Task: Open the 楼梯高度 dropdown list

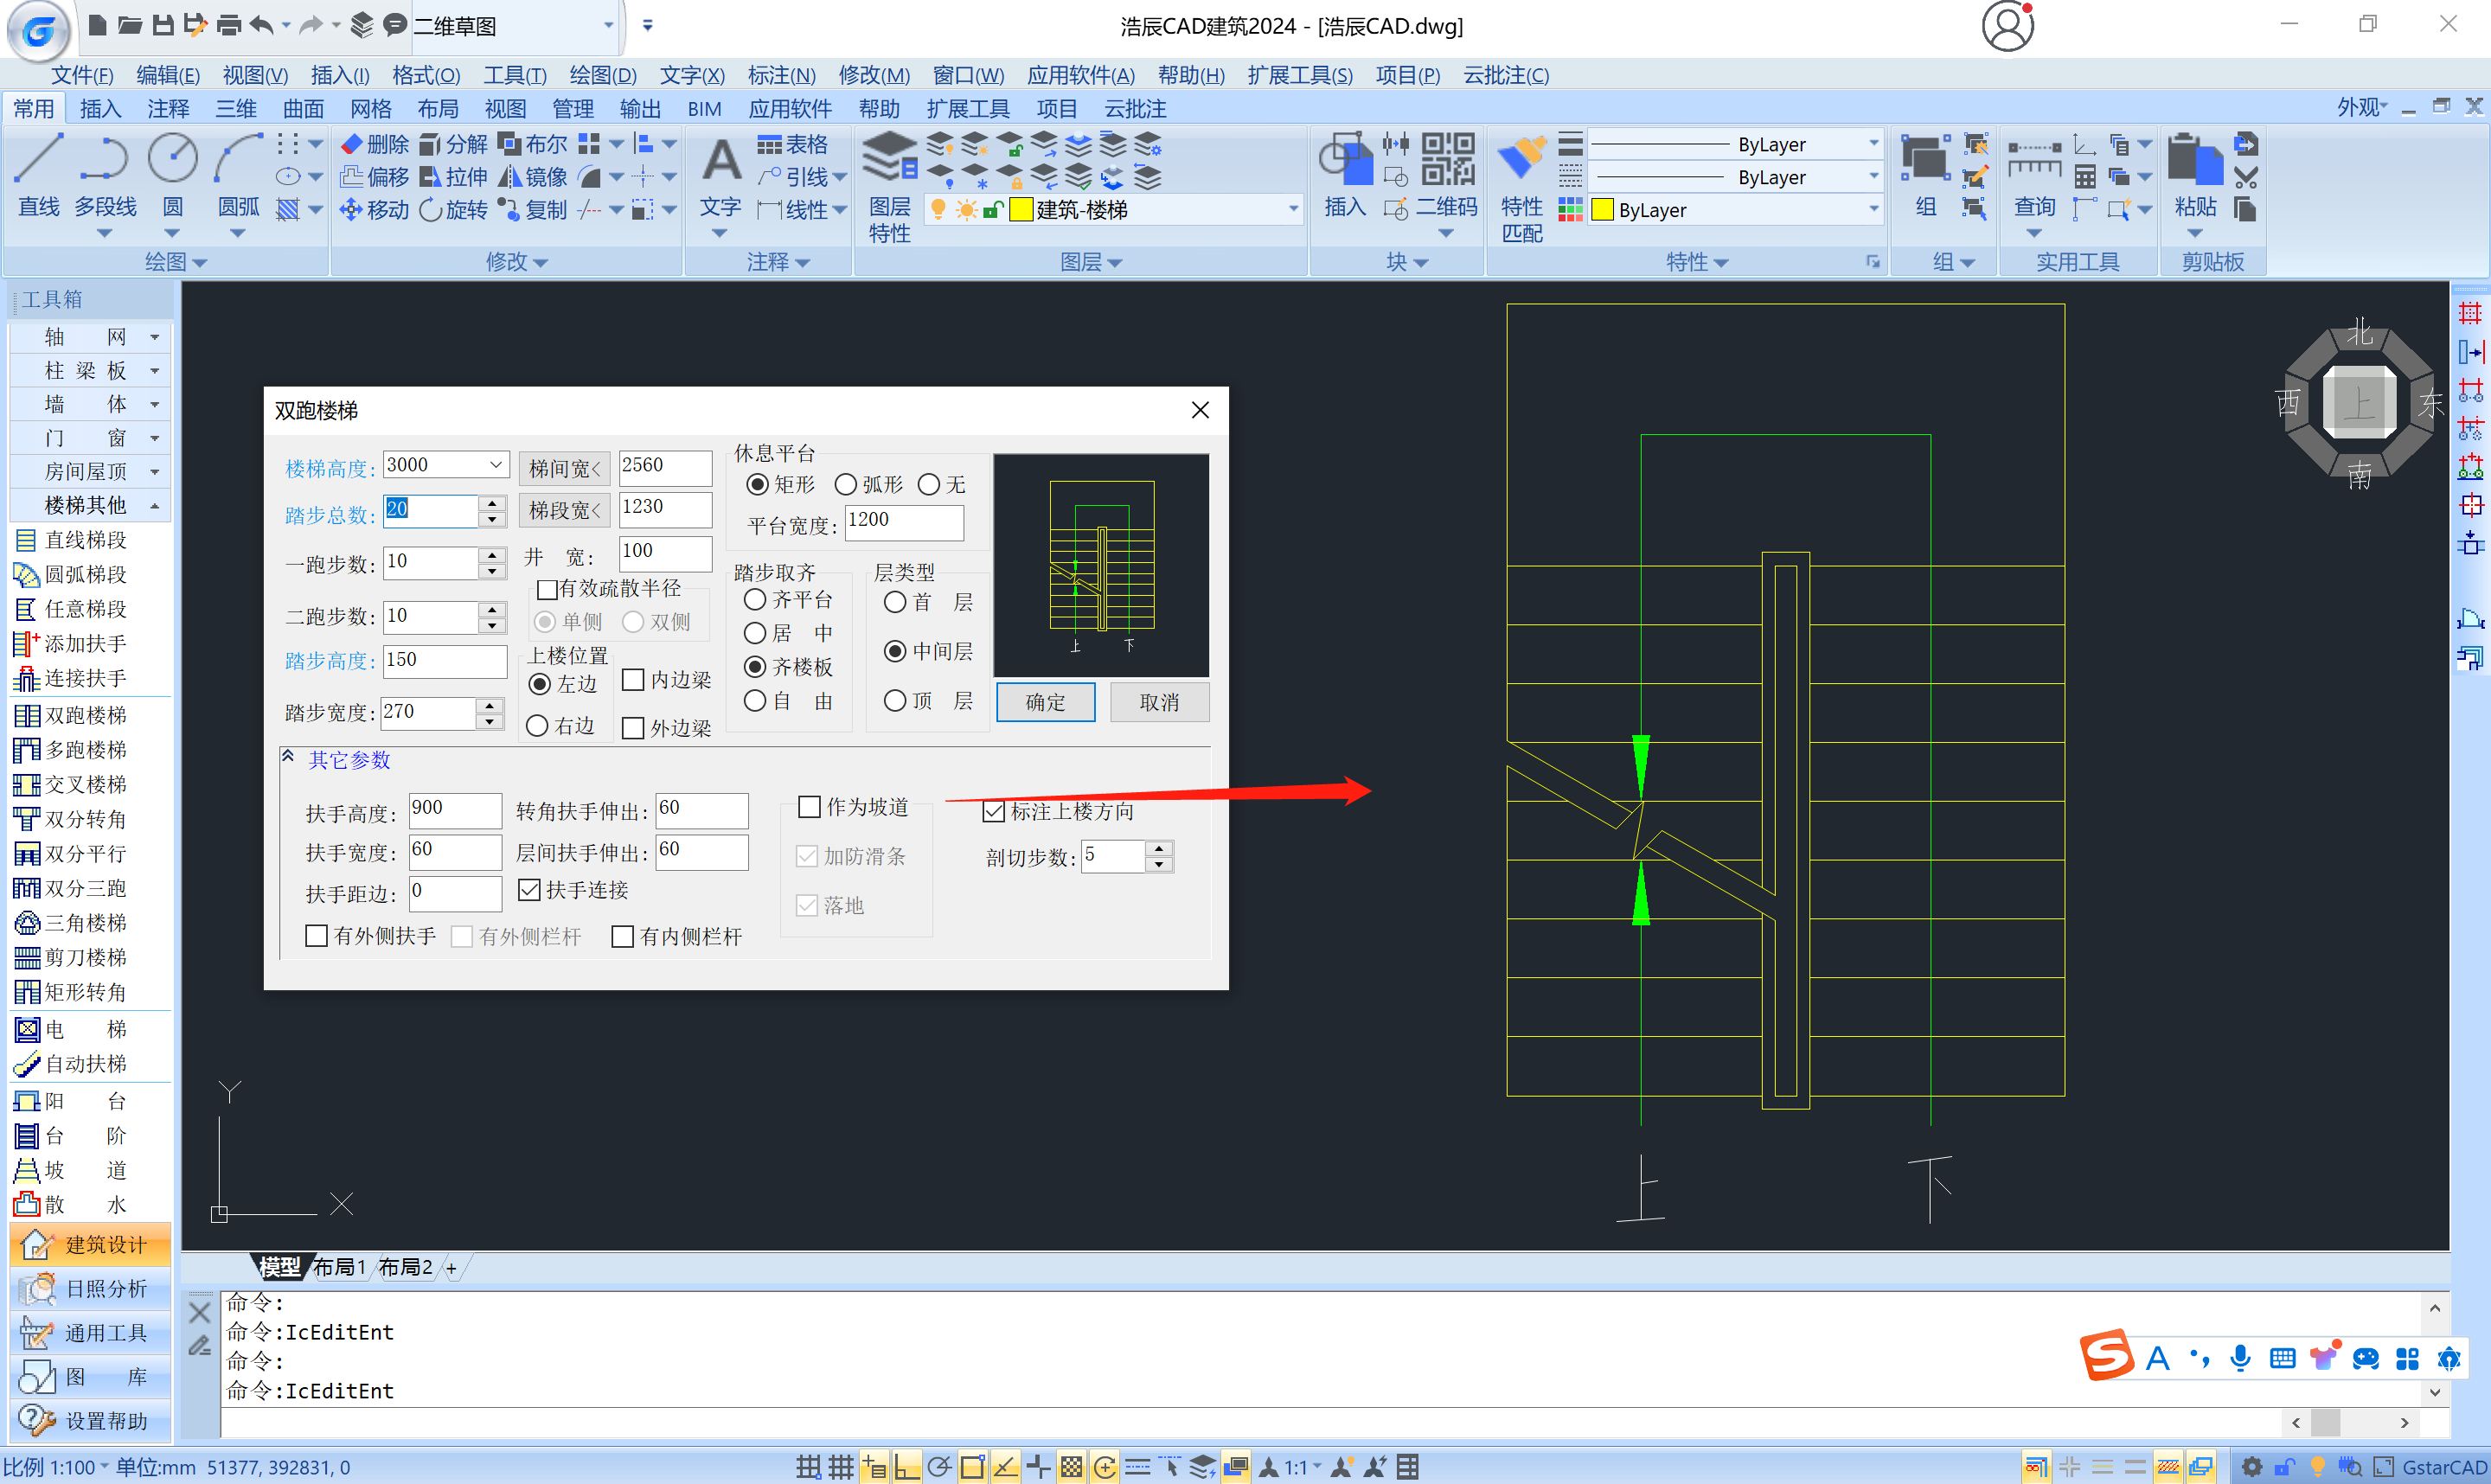Action: [496, 465]
